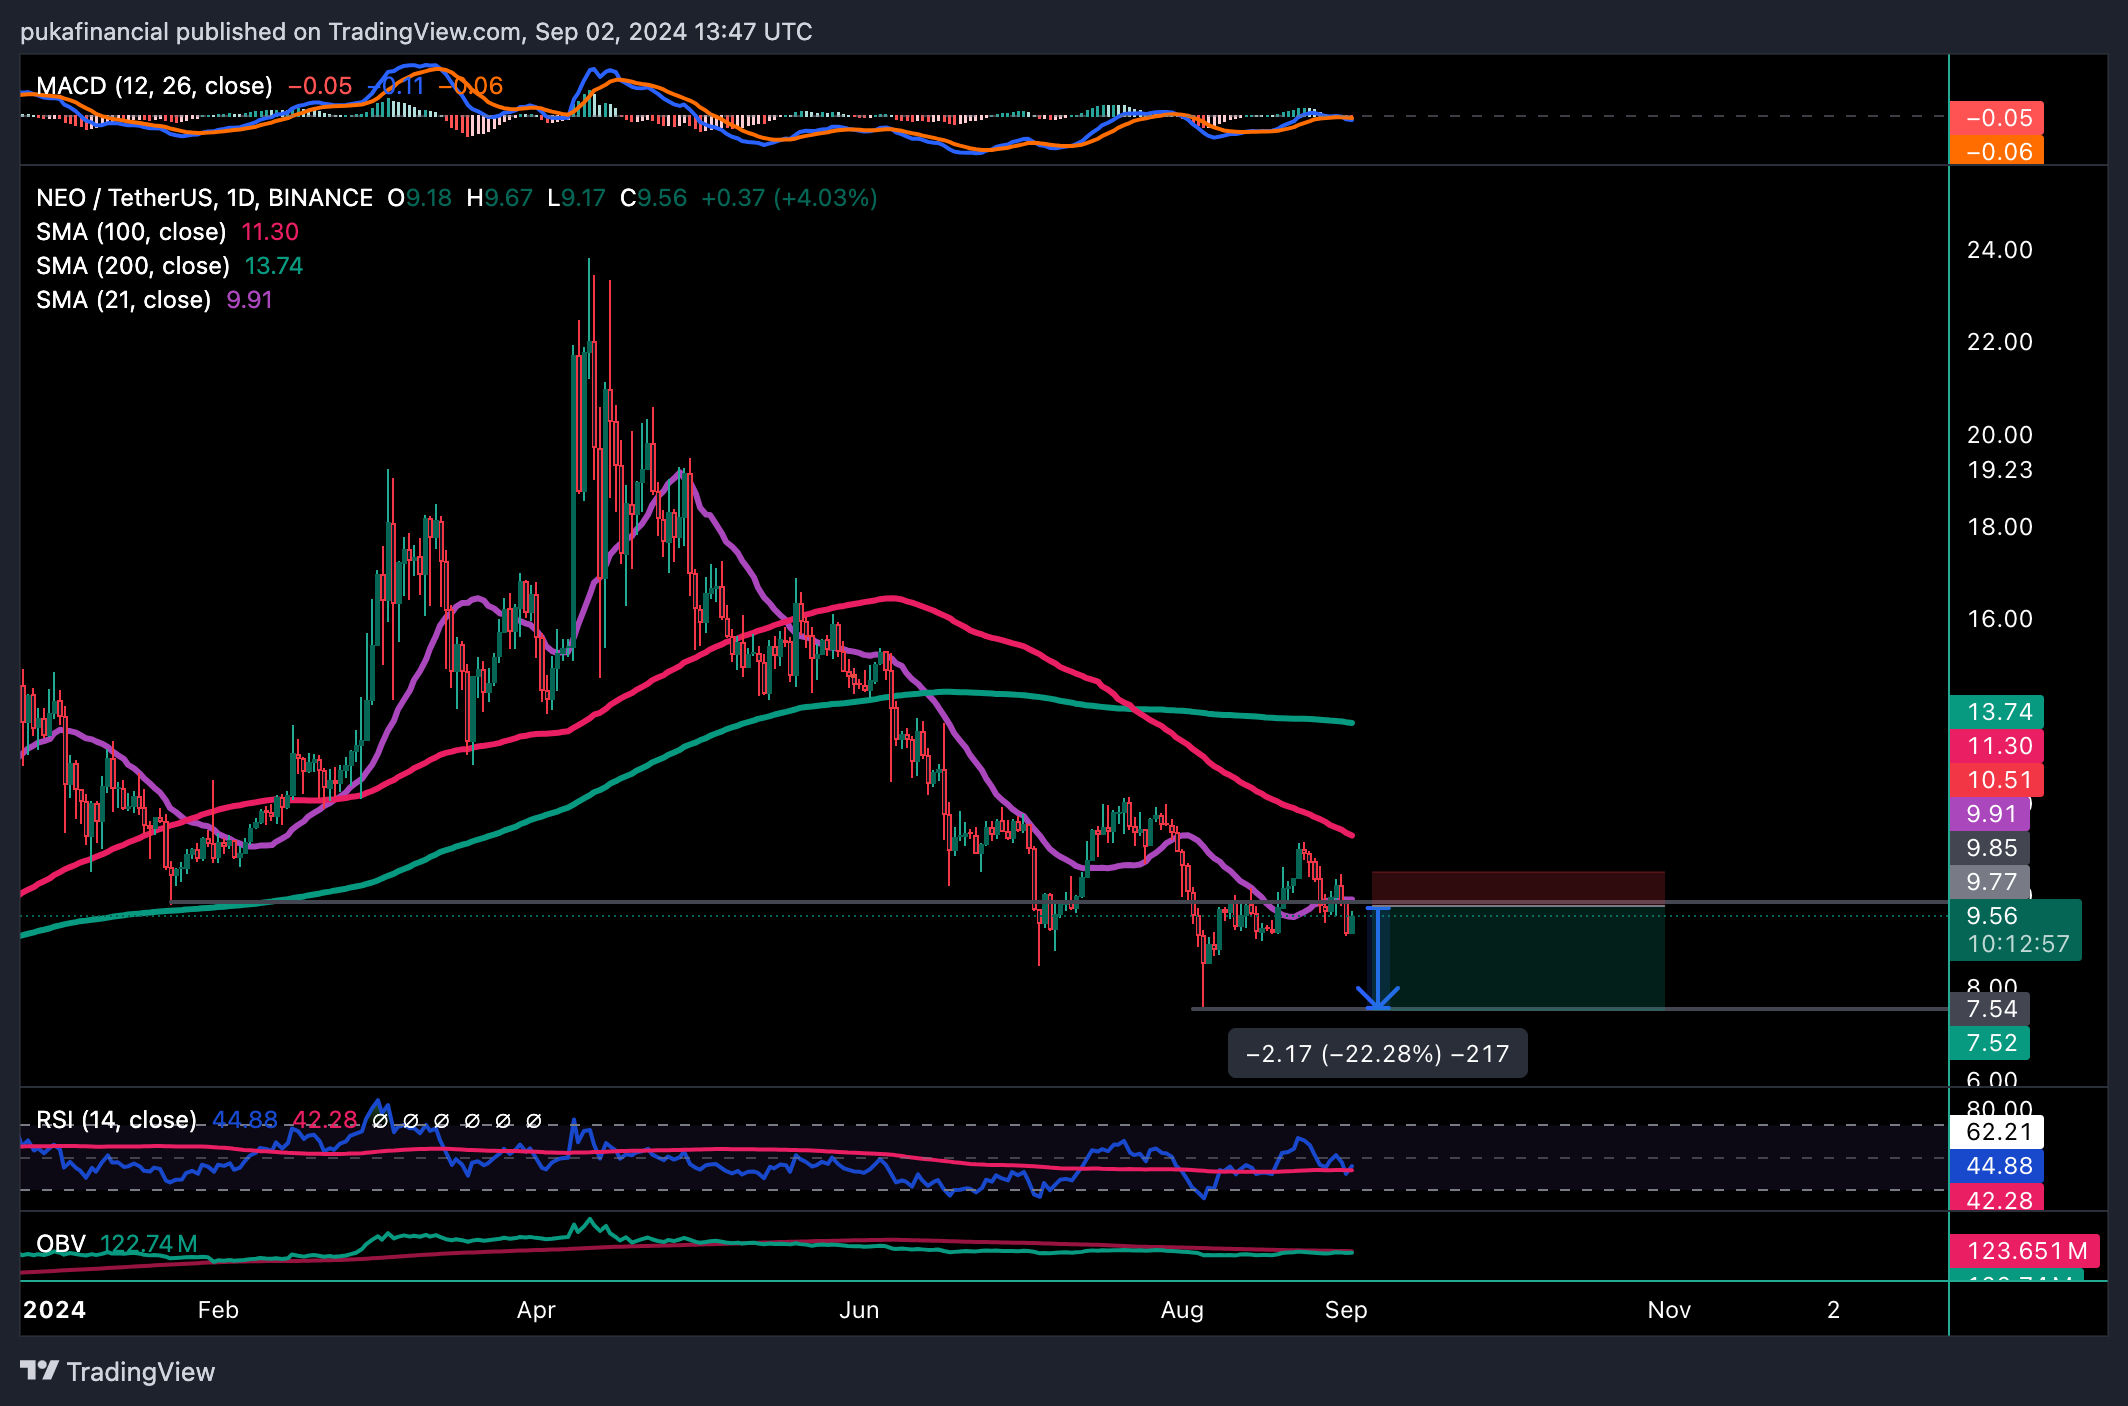This screenshot has width=2128, height=1406.
Task: Click the 19.23 price scale label
Action: (2000, 470)
